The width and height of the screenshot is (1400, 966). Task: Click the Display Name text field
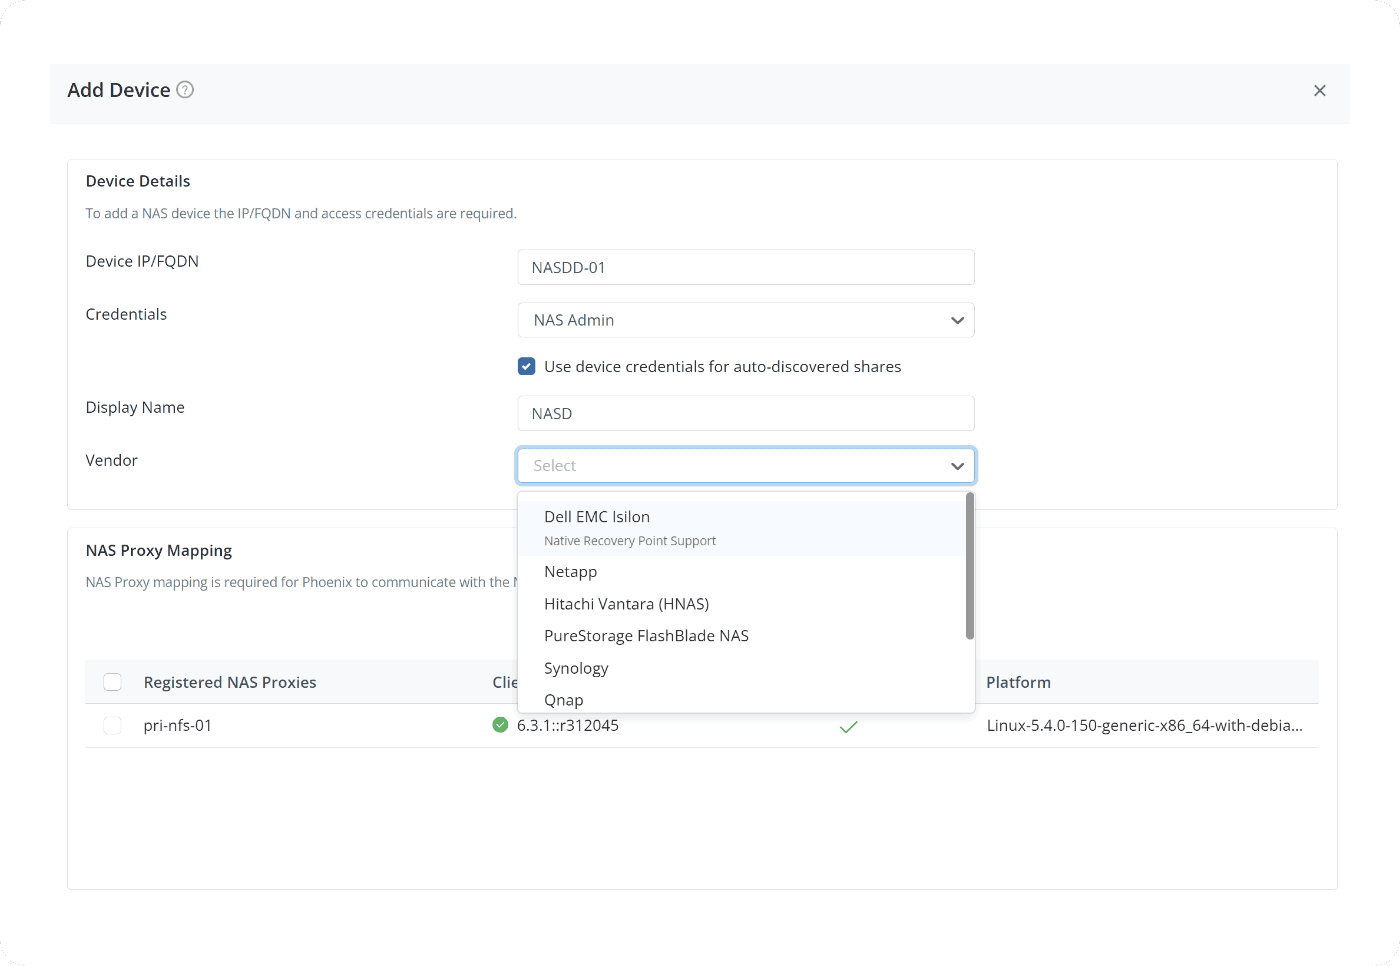click(746, 414)
